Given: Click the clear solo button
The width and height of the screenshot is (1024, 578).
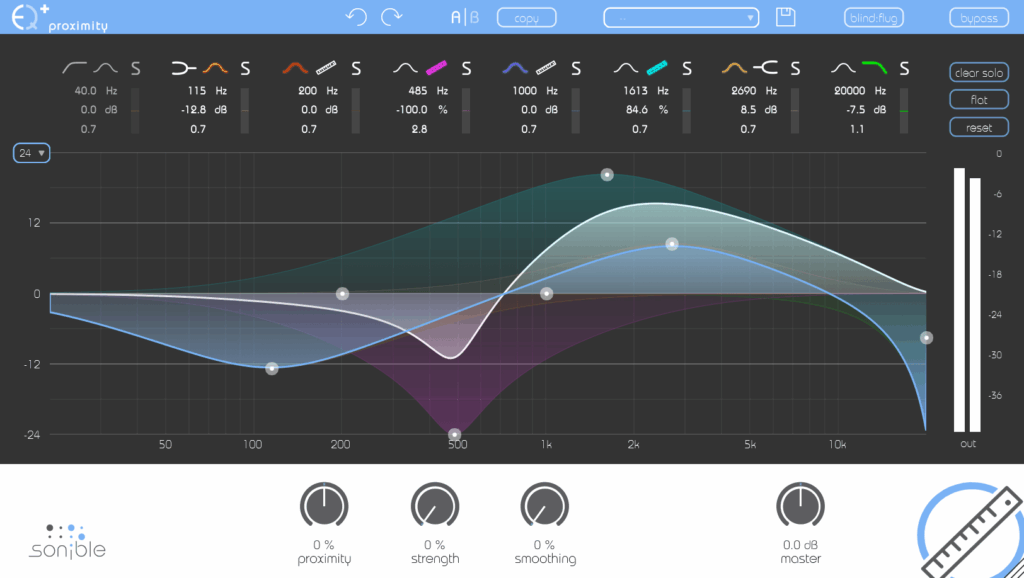Looking at the screenshot, I should pos(979,72).
